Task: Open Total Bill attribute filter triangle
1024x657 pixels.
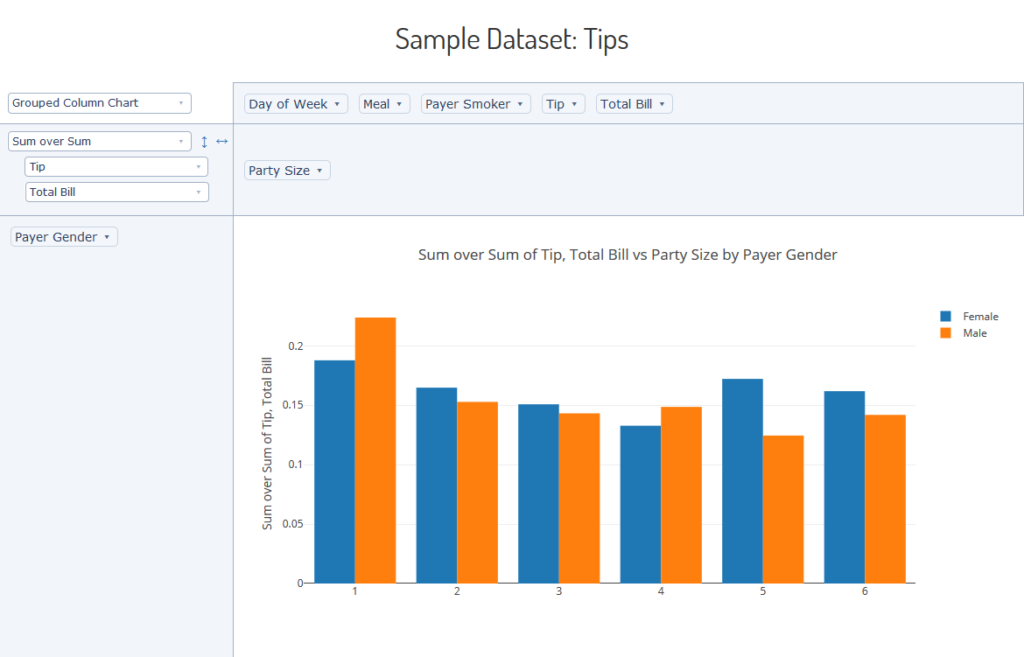Action: click(662, 104)
